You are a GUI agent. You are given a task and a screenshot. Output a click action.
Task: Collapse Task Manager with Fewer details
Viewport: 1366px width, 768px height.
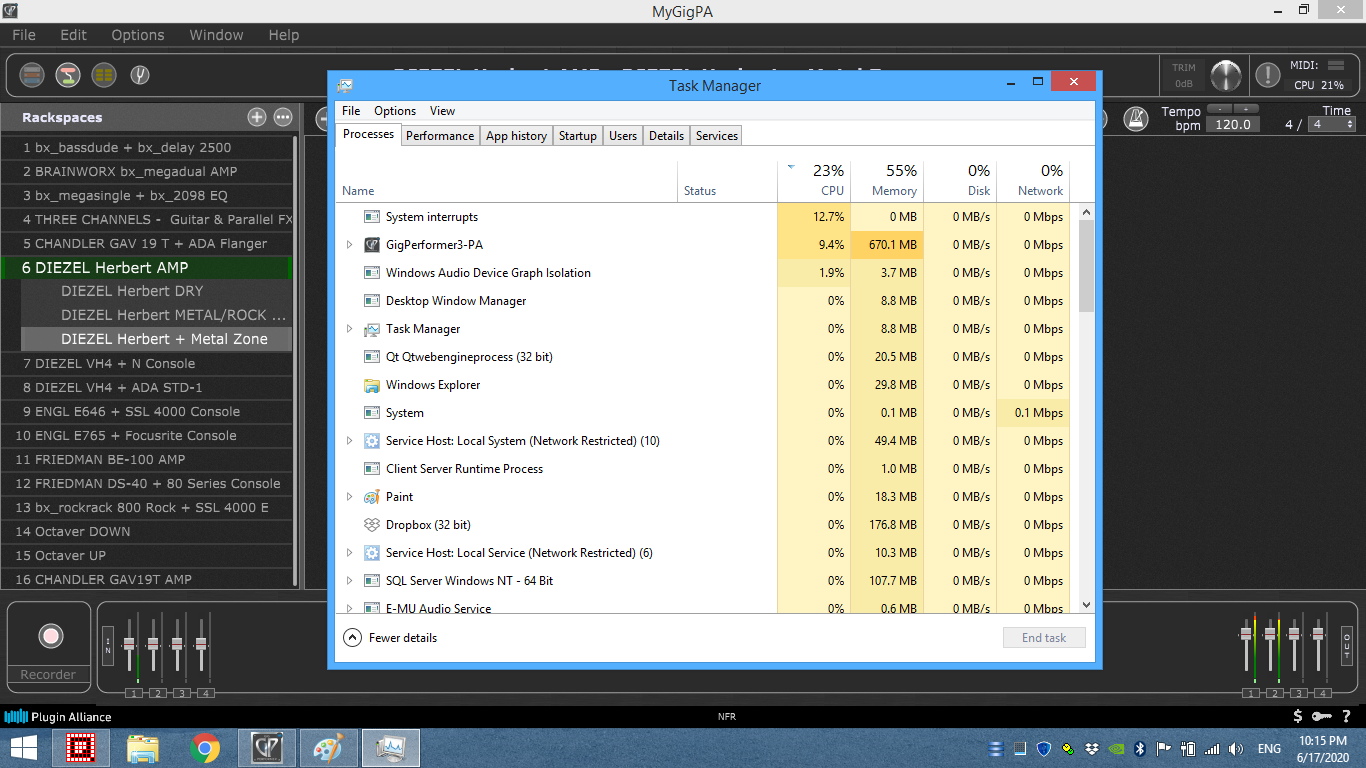tap(390, 638)
